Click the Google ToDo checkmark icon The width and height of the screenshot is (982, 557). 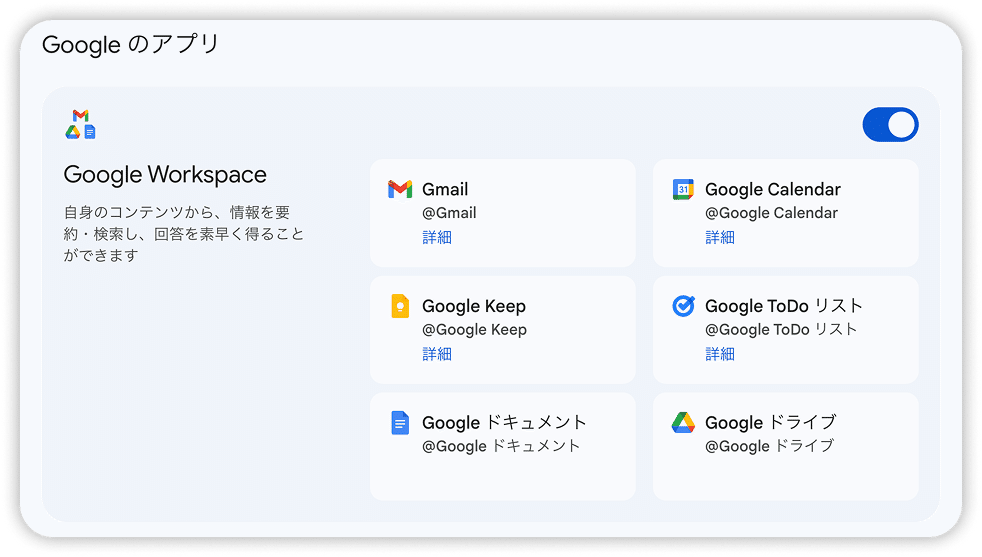[x=683, y=306]
